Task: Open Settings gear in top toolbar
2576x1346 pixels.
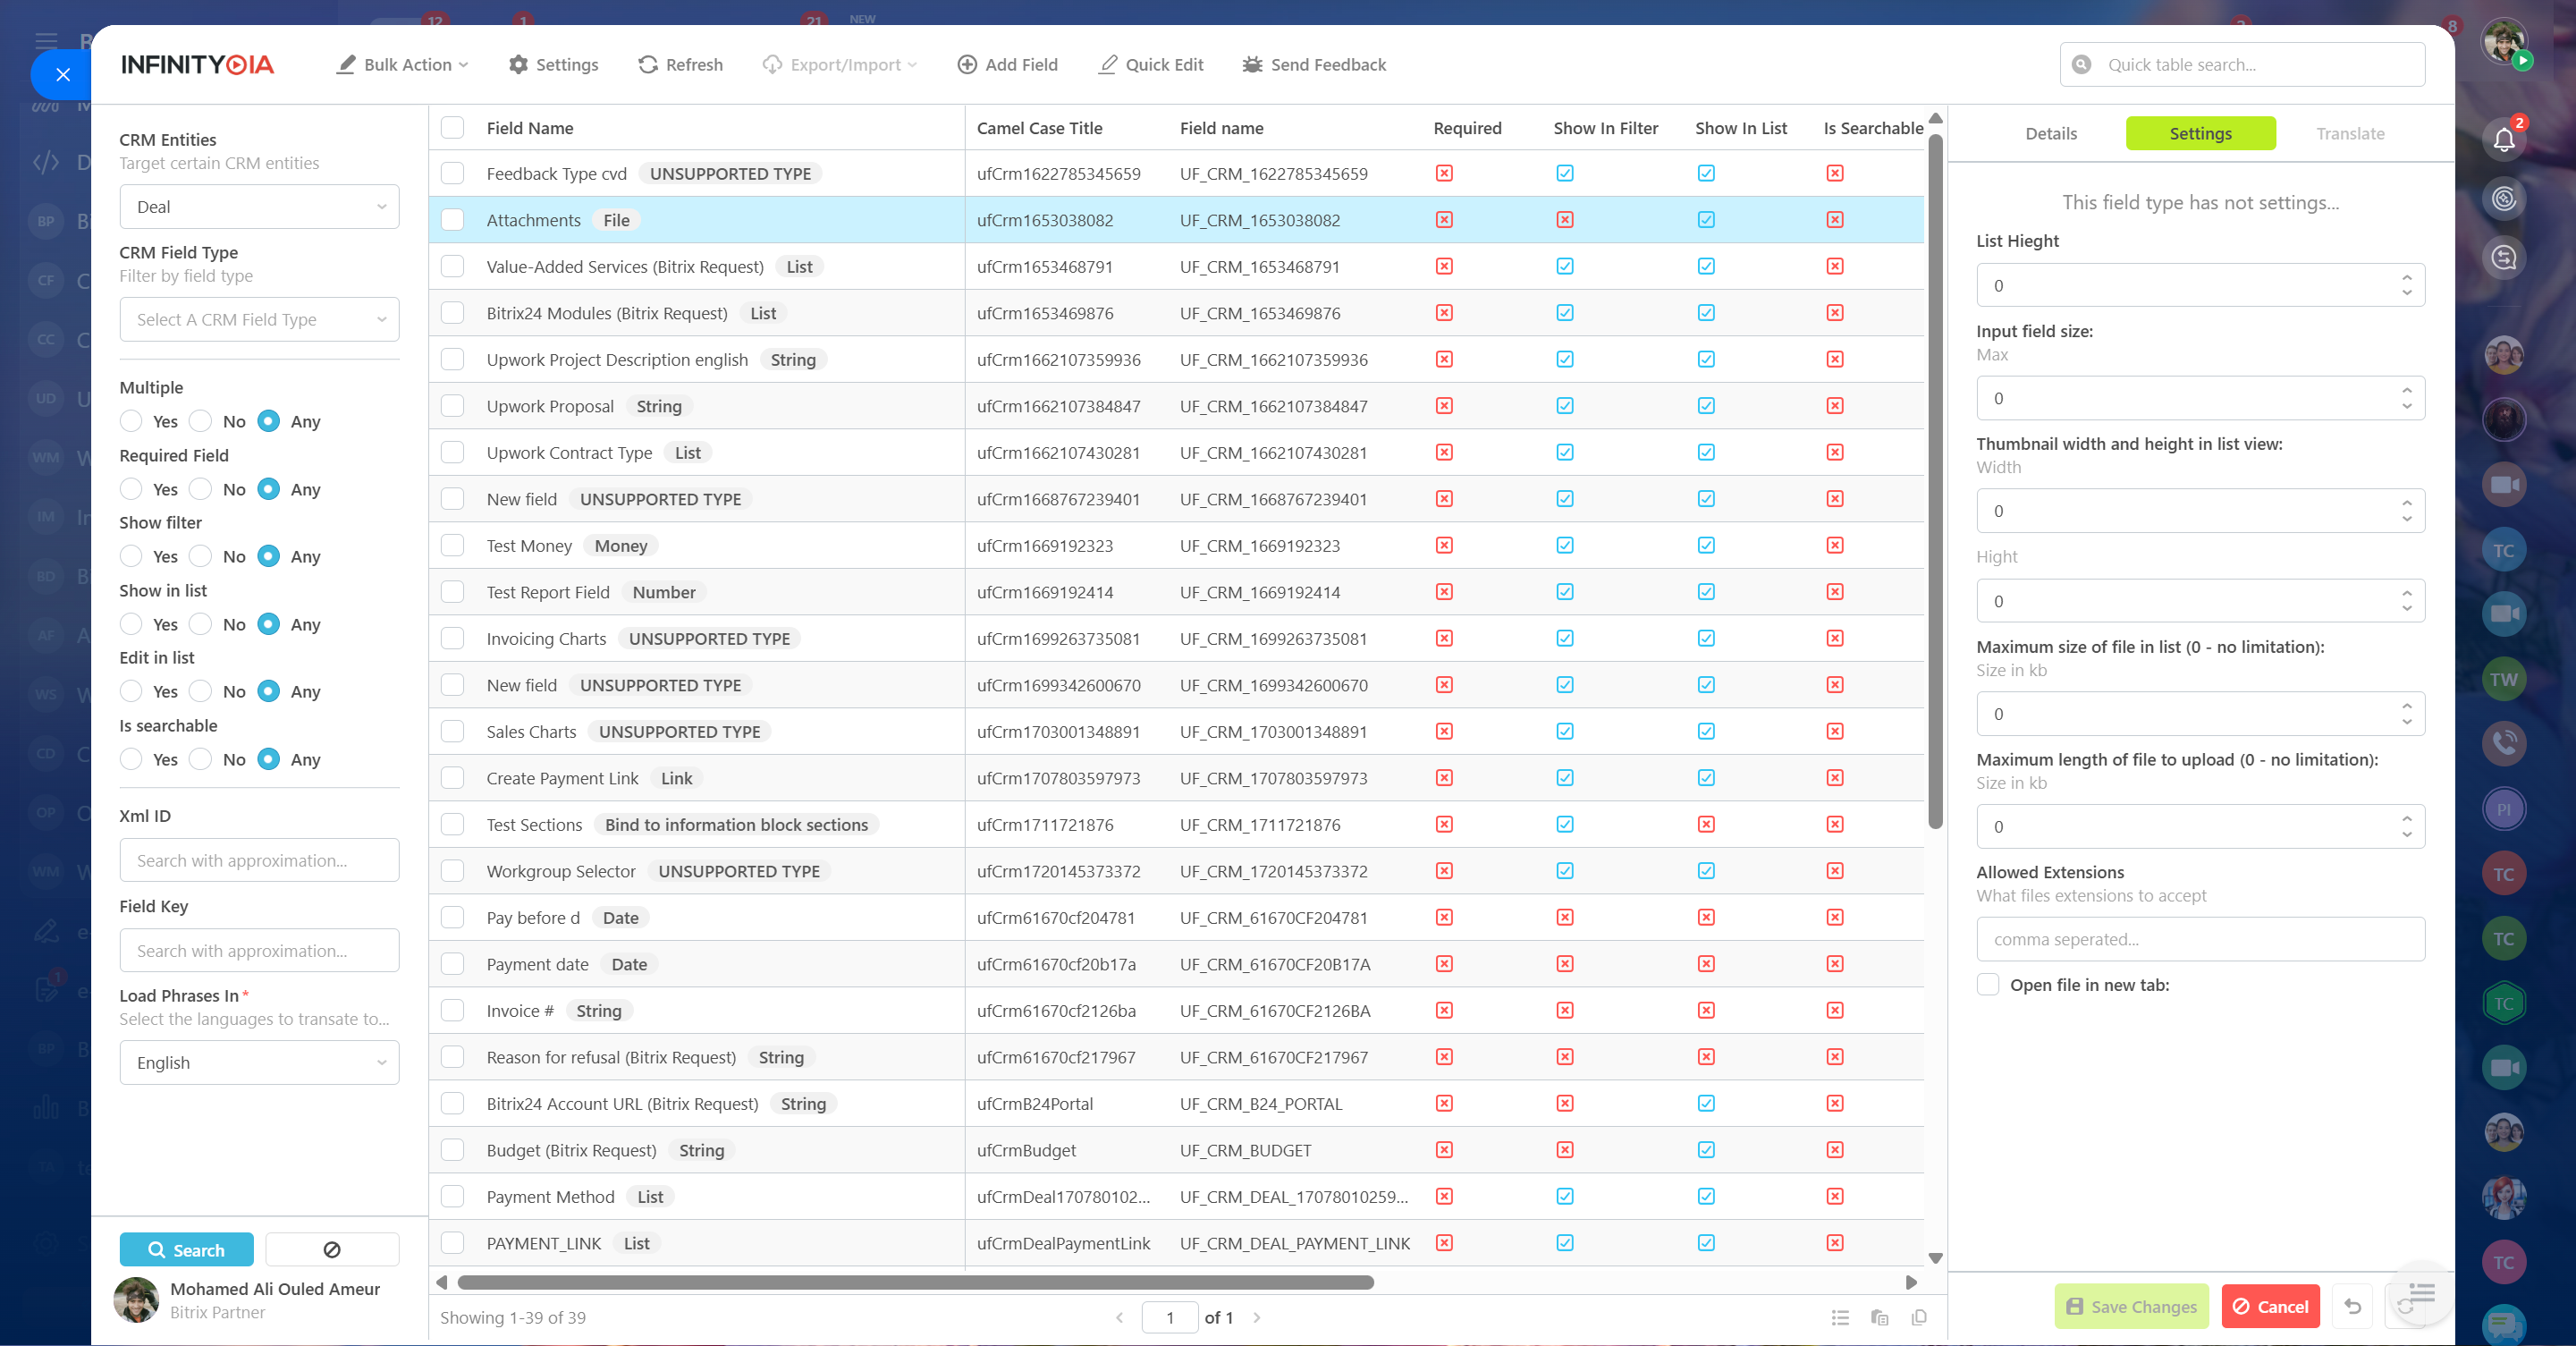Action: pyautogui.click(x=518, y=64)
